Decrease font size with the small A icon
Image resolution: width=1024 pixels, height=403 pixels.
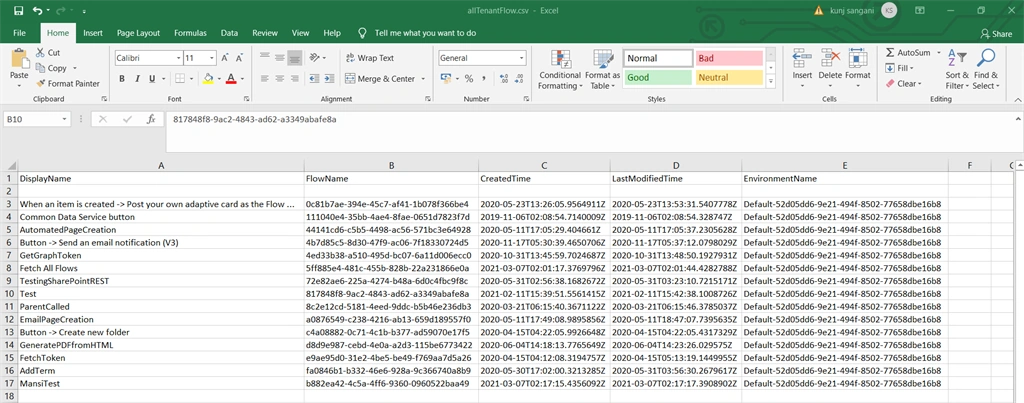[238, 58]
